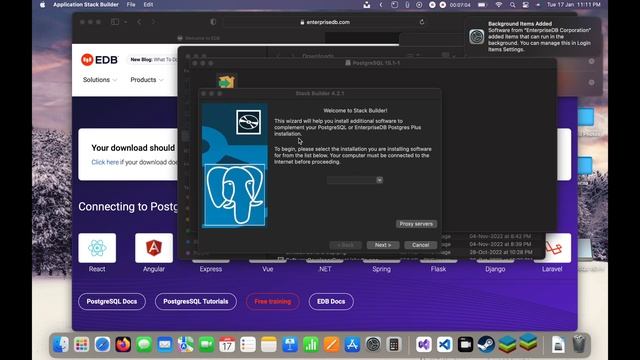Open the PostgreSQL installer icon in Finder window

click(226, 82)
